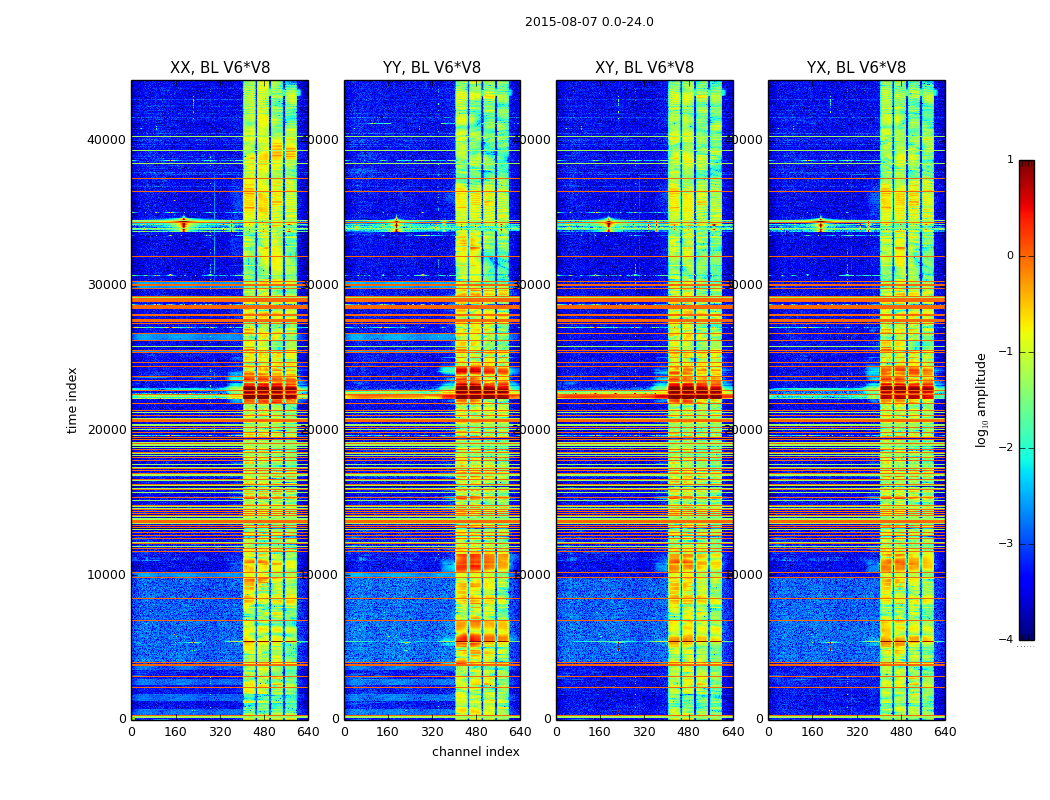Click the red hotspot near channel 190 in the XX panel
The image size is (1050, 800).
183,225
